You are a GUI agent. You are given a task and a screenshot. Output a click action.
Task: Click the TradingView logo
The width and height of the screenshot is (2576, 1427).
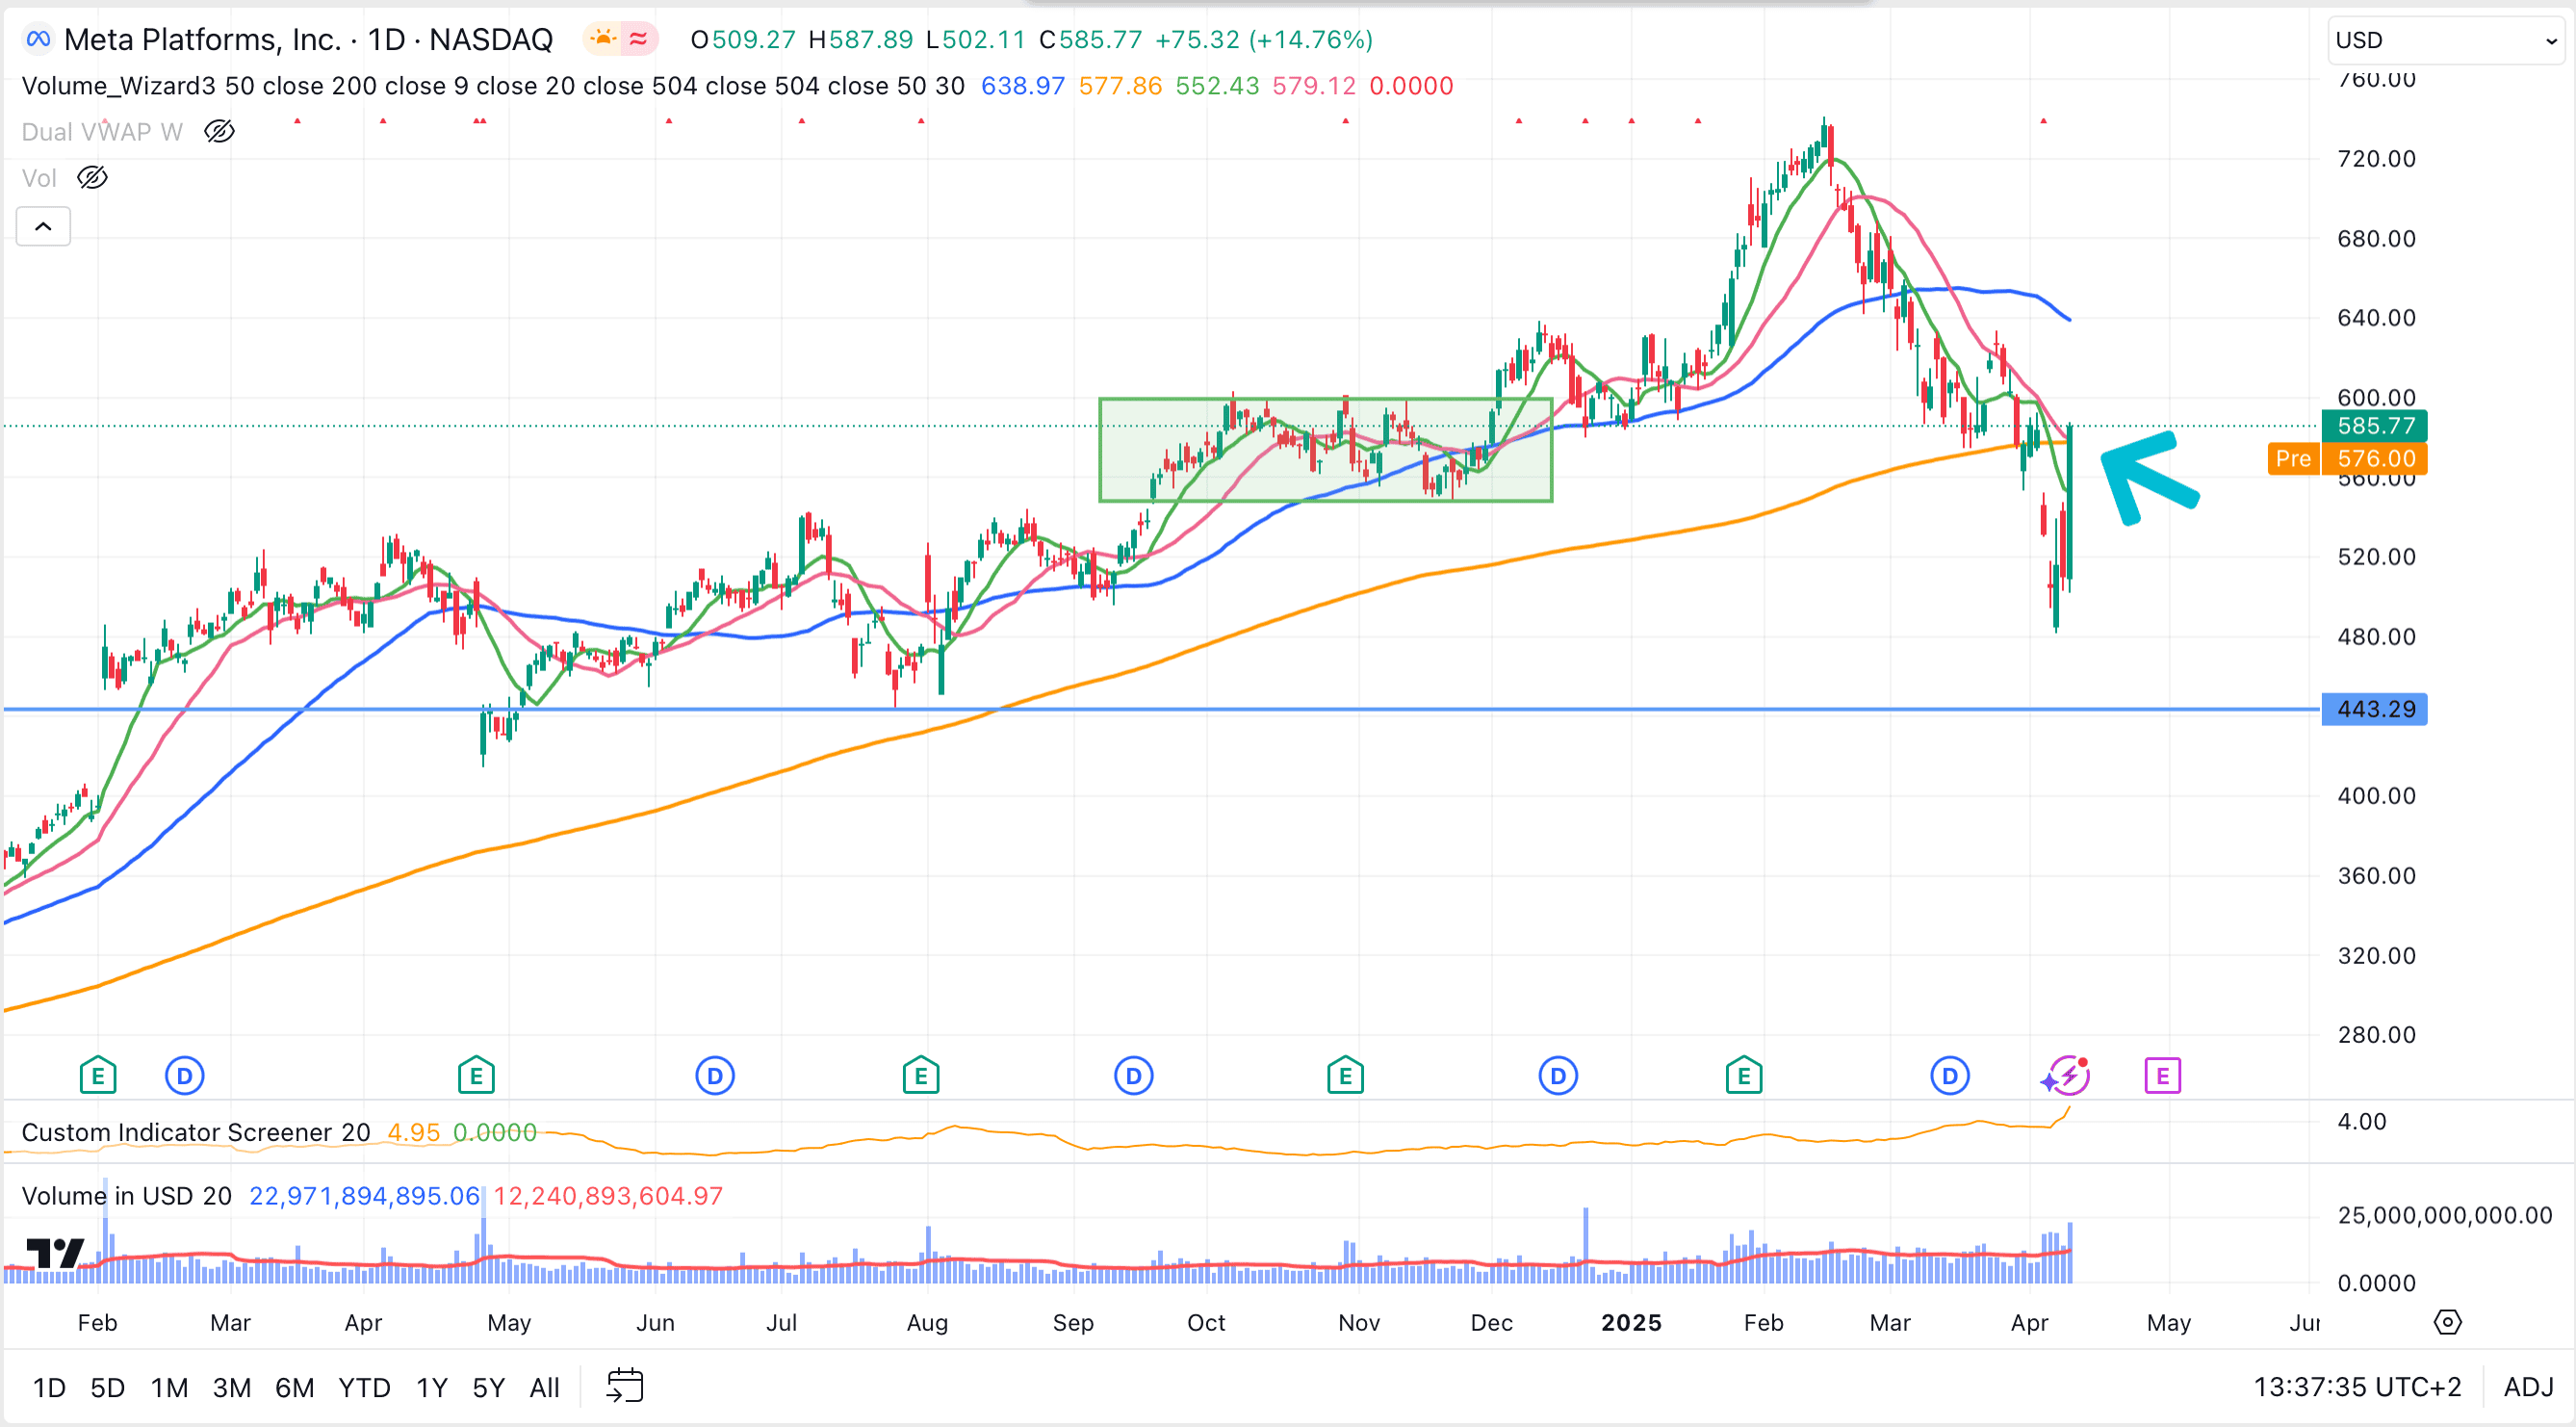tap(55, 1253)
